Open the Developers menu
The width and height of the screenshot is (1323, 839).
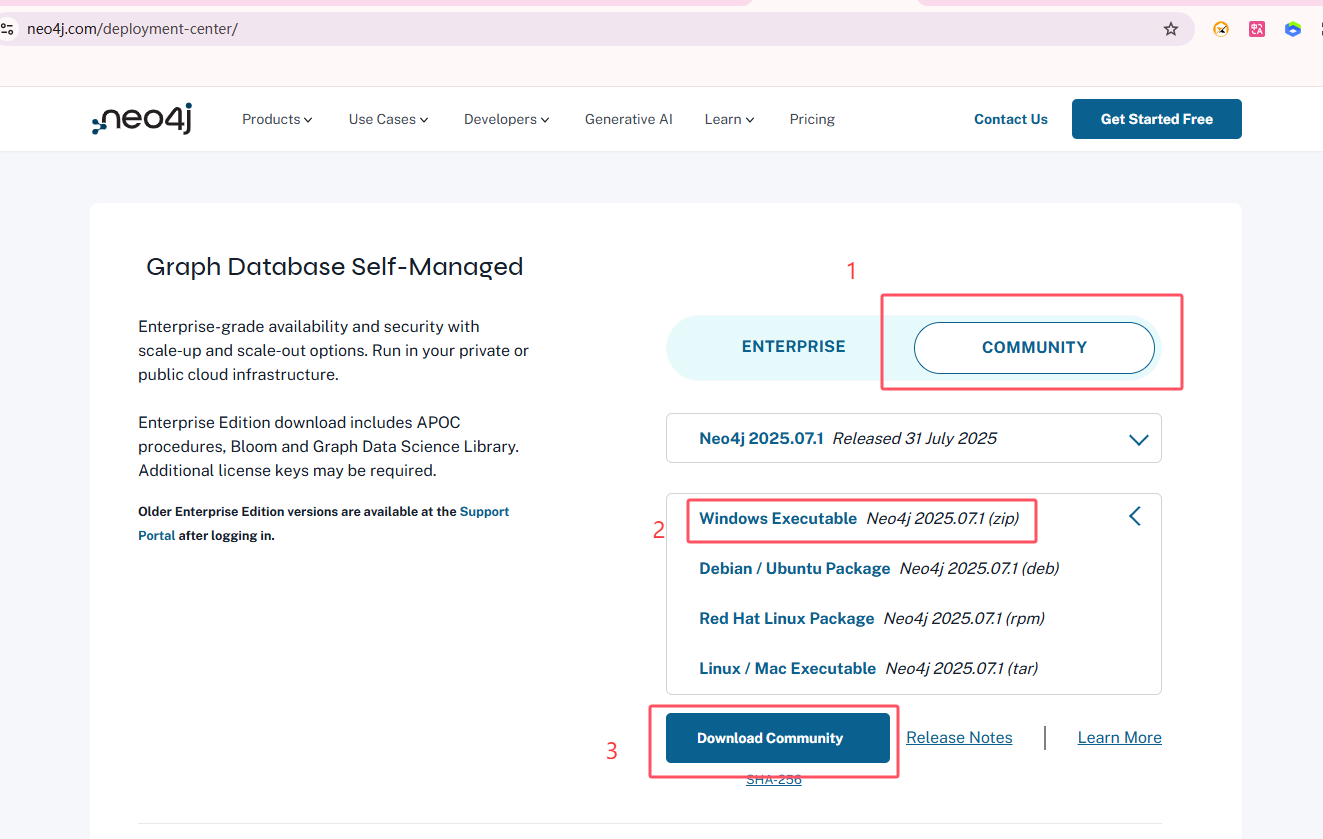tap(506, 119)
